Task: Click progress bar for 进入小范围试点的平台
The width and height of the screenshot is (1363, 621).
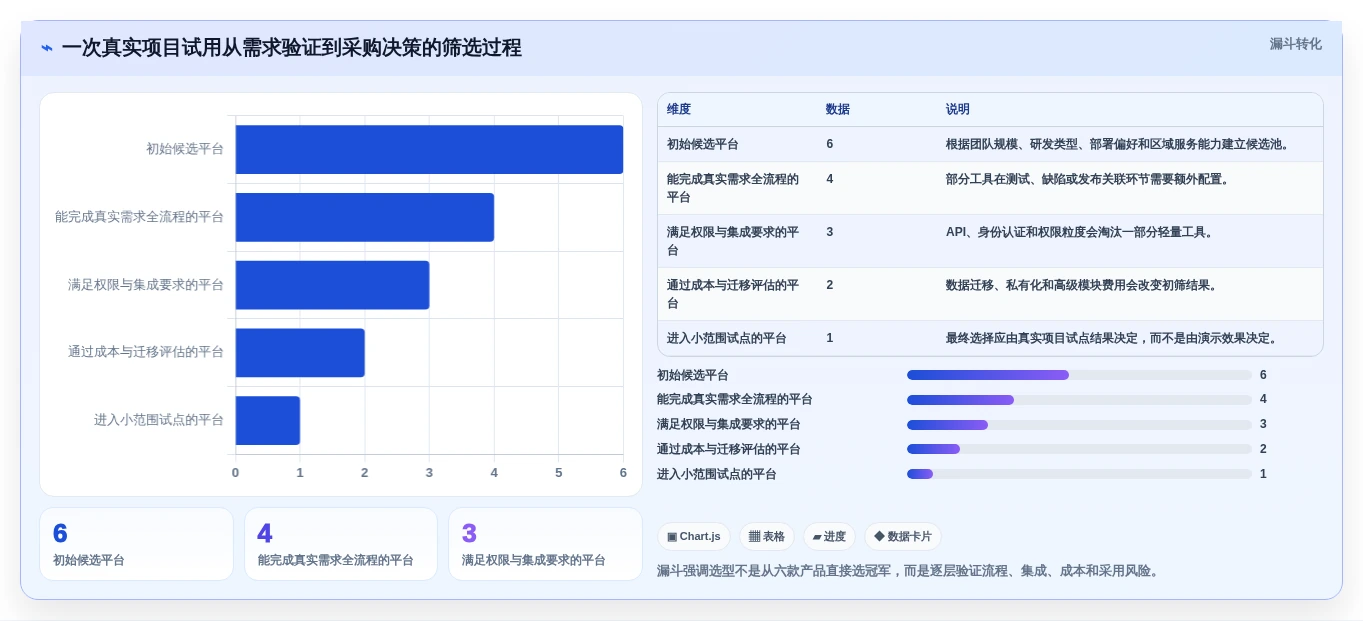Action: tap(1079, 474)
